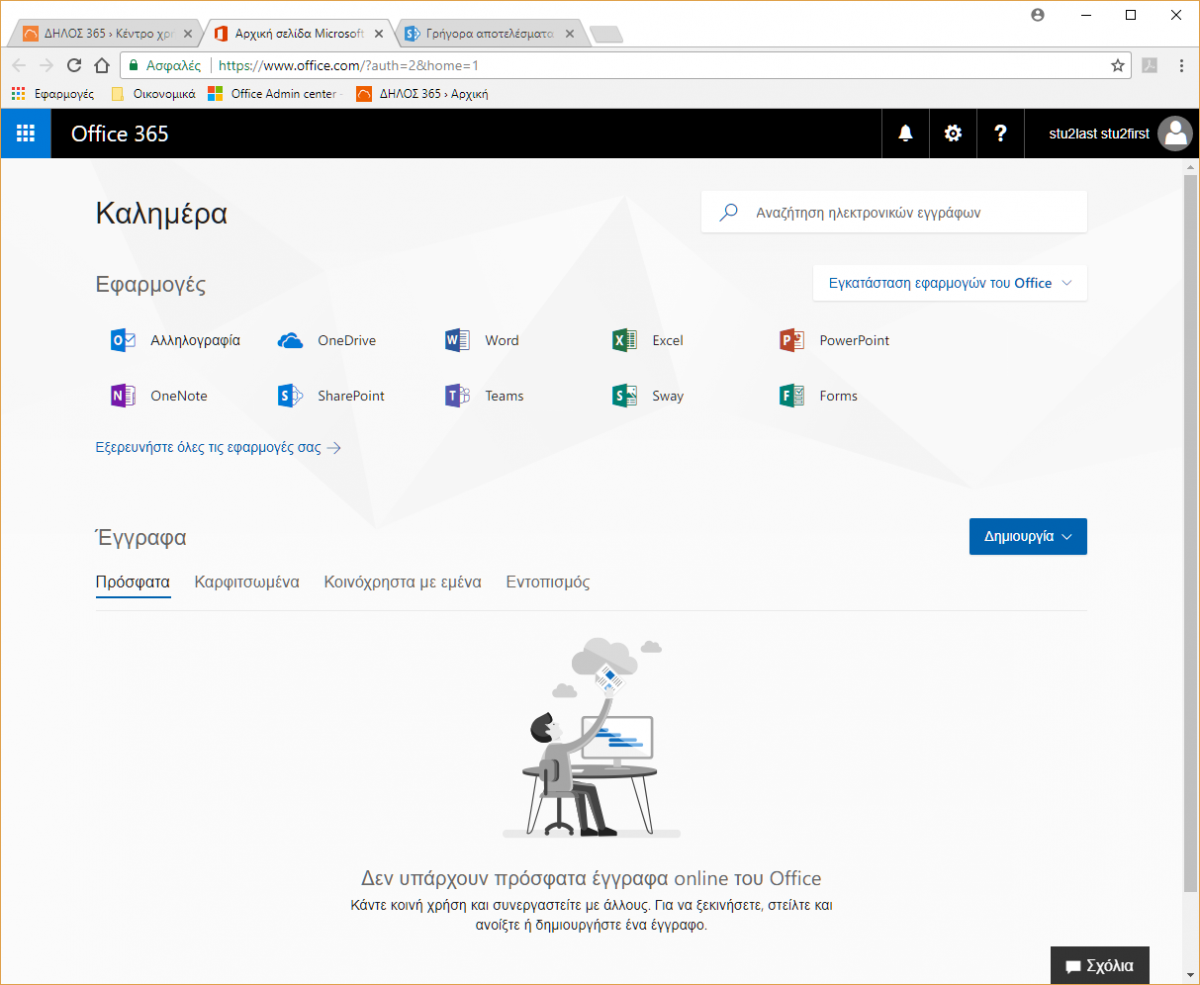Screen dimensions: 1200x985
Task: Open the help question mark
Action: point(1000,133)
